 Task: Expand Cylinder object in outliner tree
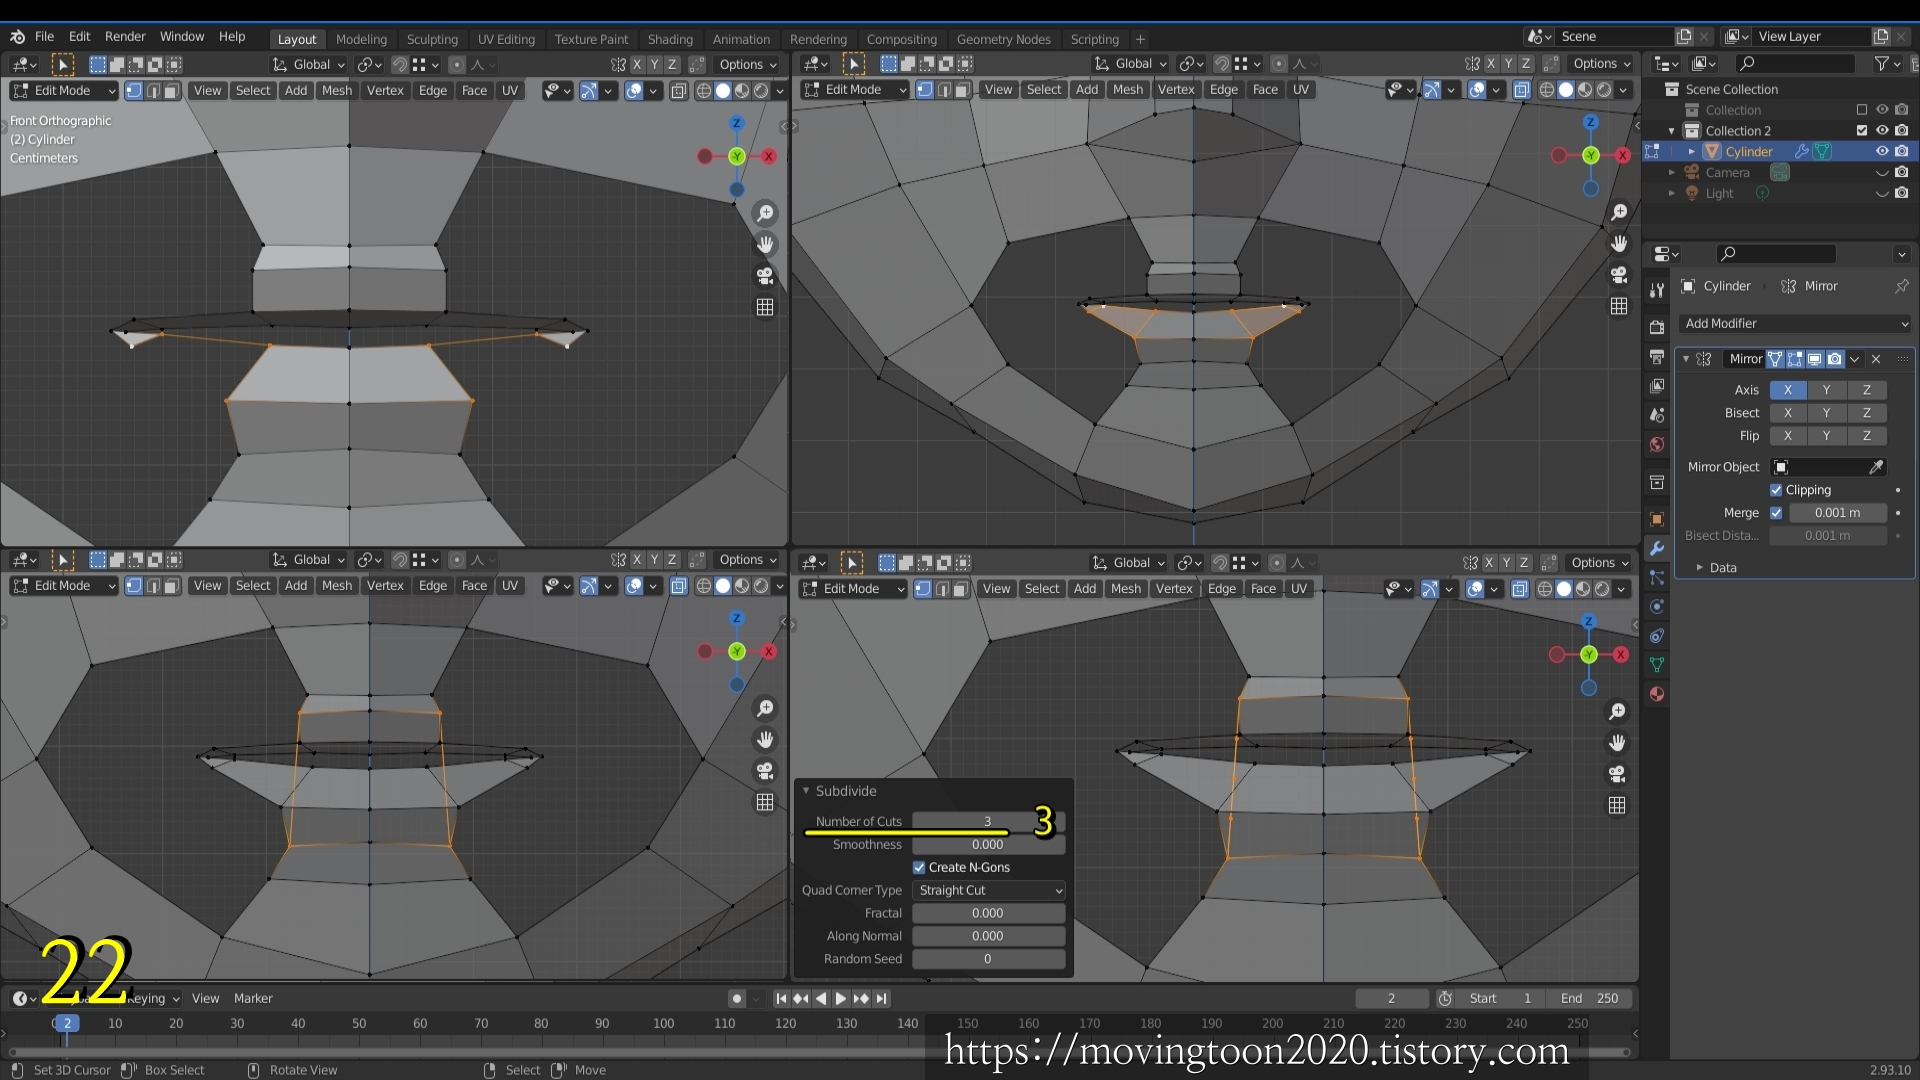pos(1692,151)
